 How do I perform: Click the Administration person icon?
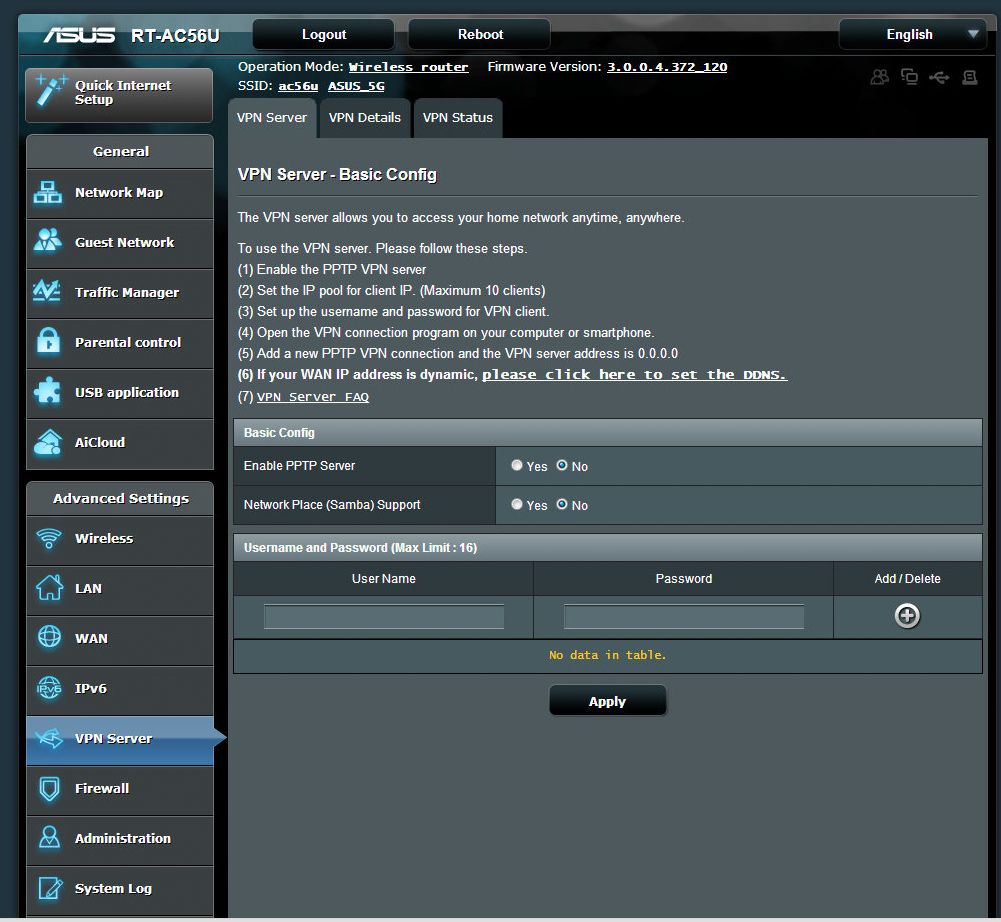[x=49, y=837]
